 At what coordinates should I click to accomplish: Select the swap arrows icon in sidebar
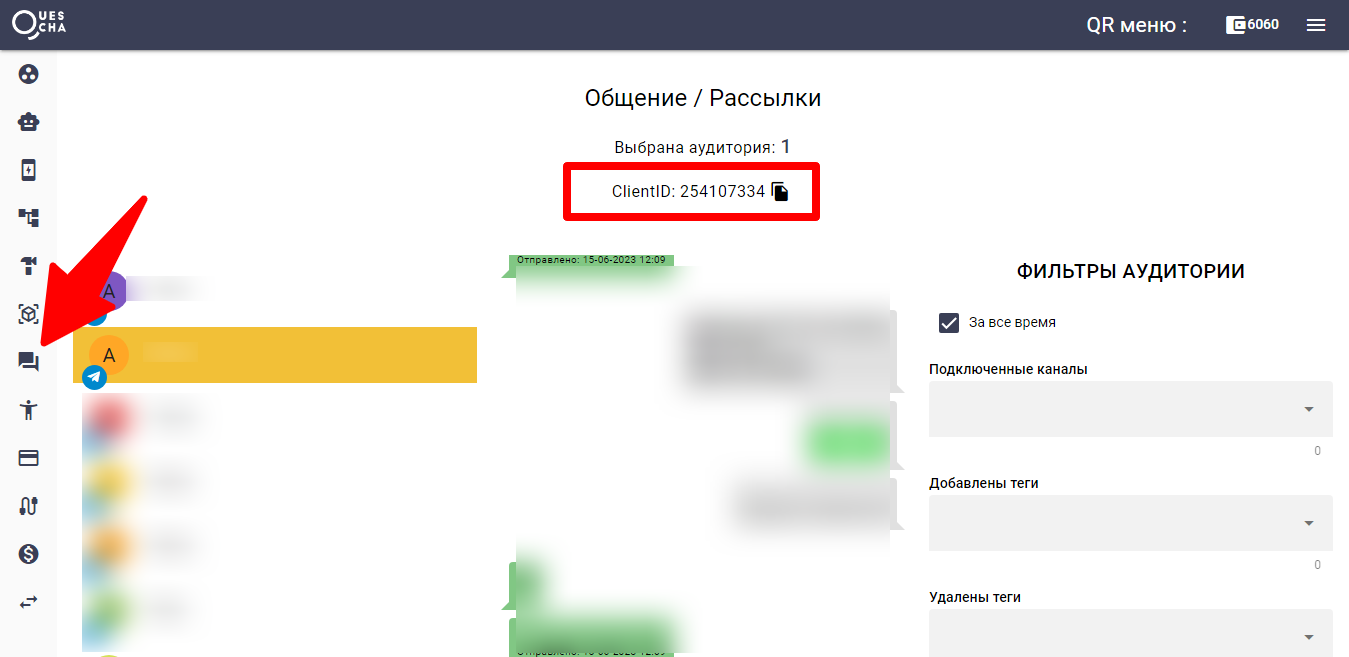pos(28,602)
